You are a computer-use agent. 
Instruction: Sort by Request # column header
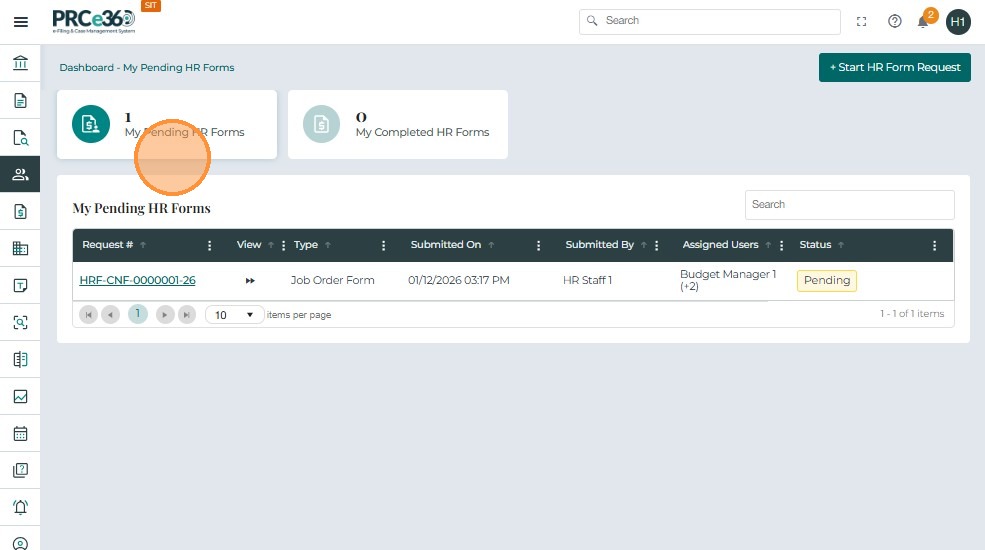(107, 245)
